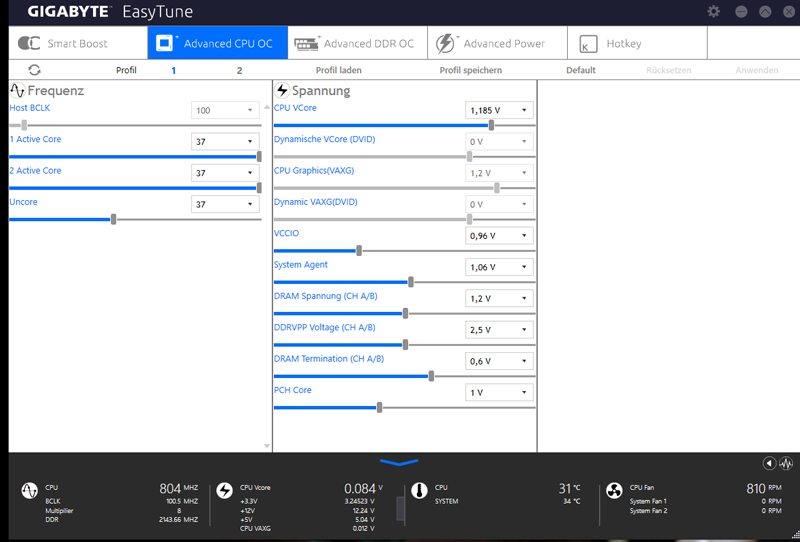Open the DDRVPP Voltage dropdown
The image size is (800, 542).
click(x=499, y=330)
